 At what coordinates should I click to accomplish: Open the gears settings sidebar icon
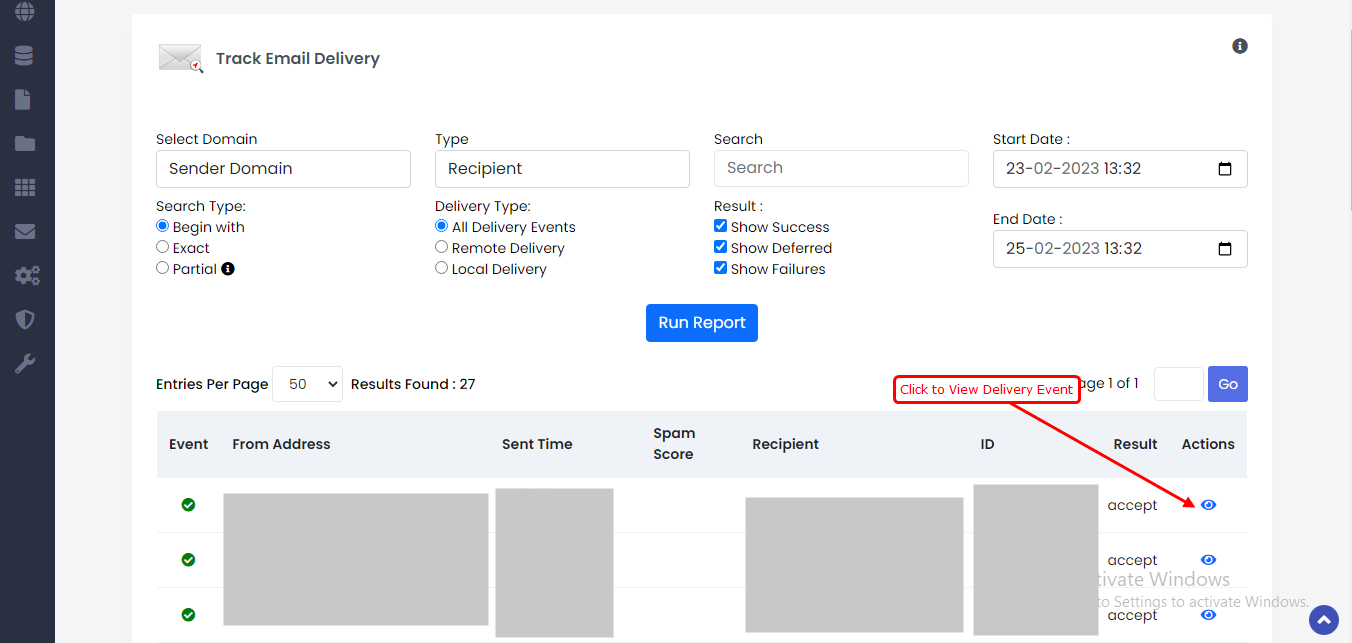pyautogui.click(x=26, y=276)
